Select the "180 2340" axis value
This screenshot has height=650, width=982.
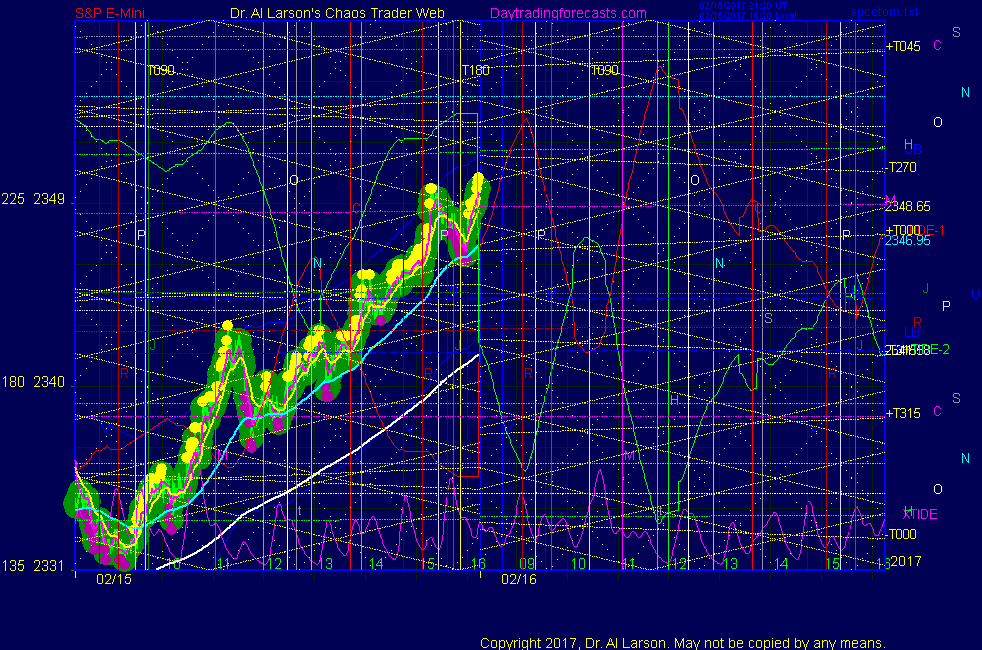pos(33,382)
